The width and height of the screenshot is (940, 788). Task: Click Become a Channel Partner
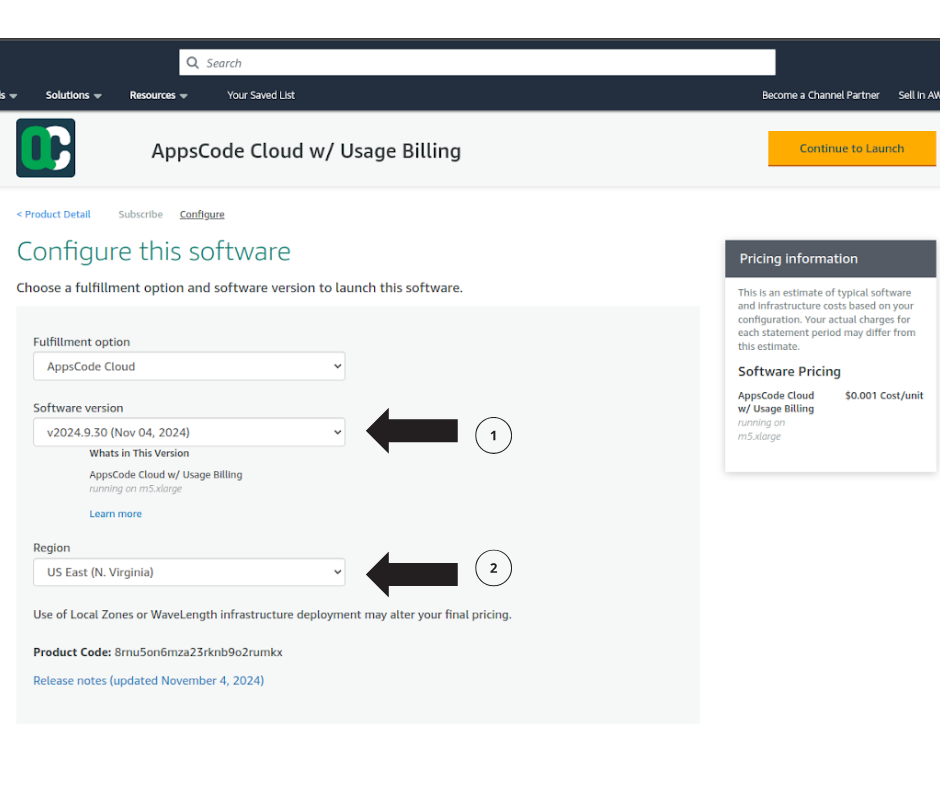[820, 95]
